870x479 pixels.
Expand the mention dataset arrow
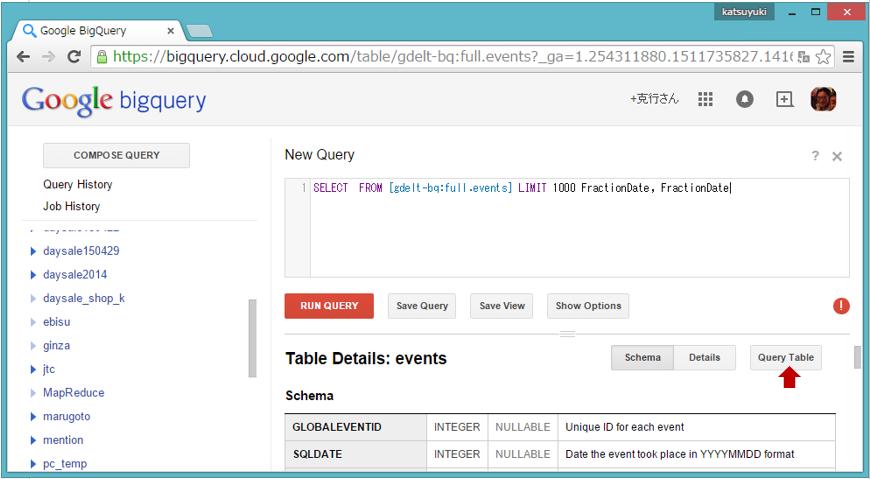click(33, 440)
